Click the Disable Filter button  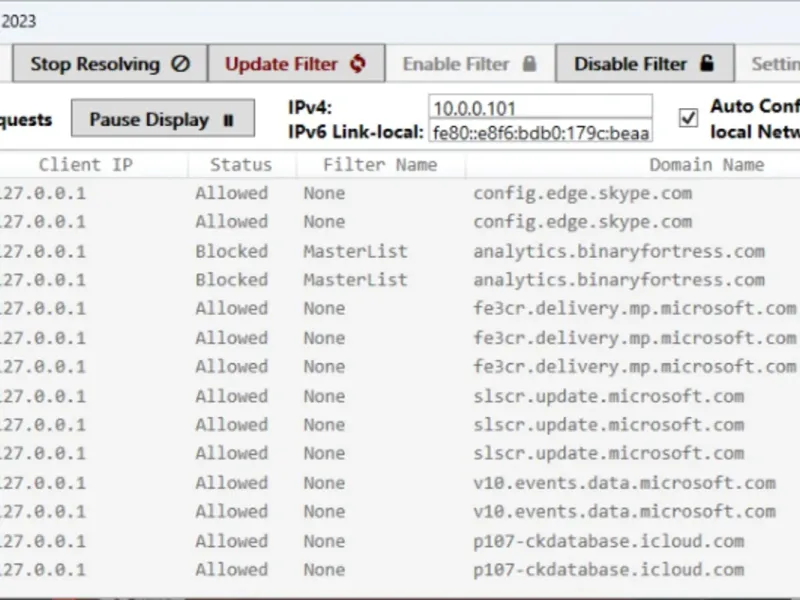644,64
